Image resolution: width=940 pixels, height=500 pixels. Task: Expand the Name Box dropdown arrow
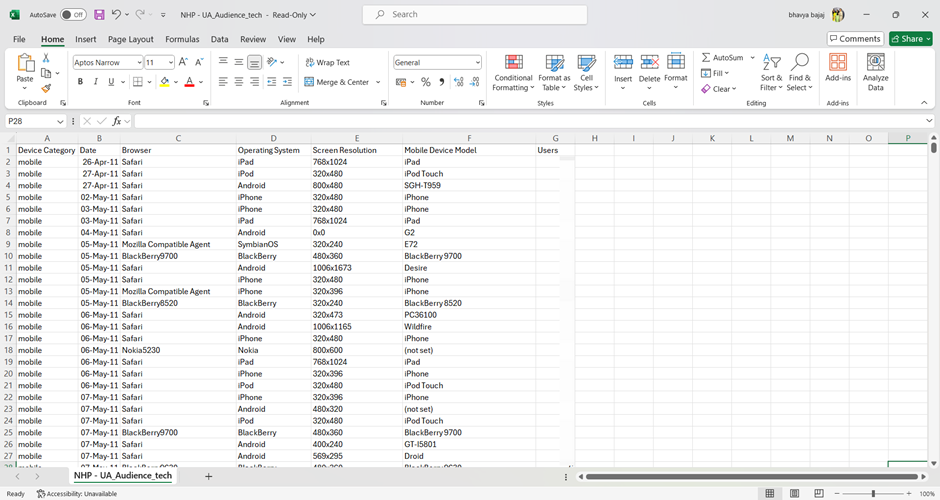click(x=60, y=121)
